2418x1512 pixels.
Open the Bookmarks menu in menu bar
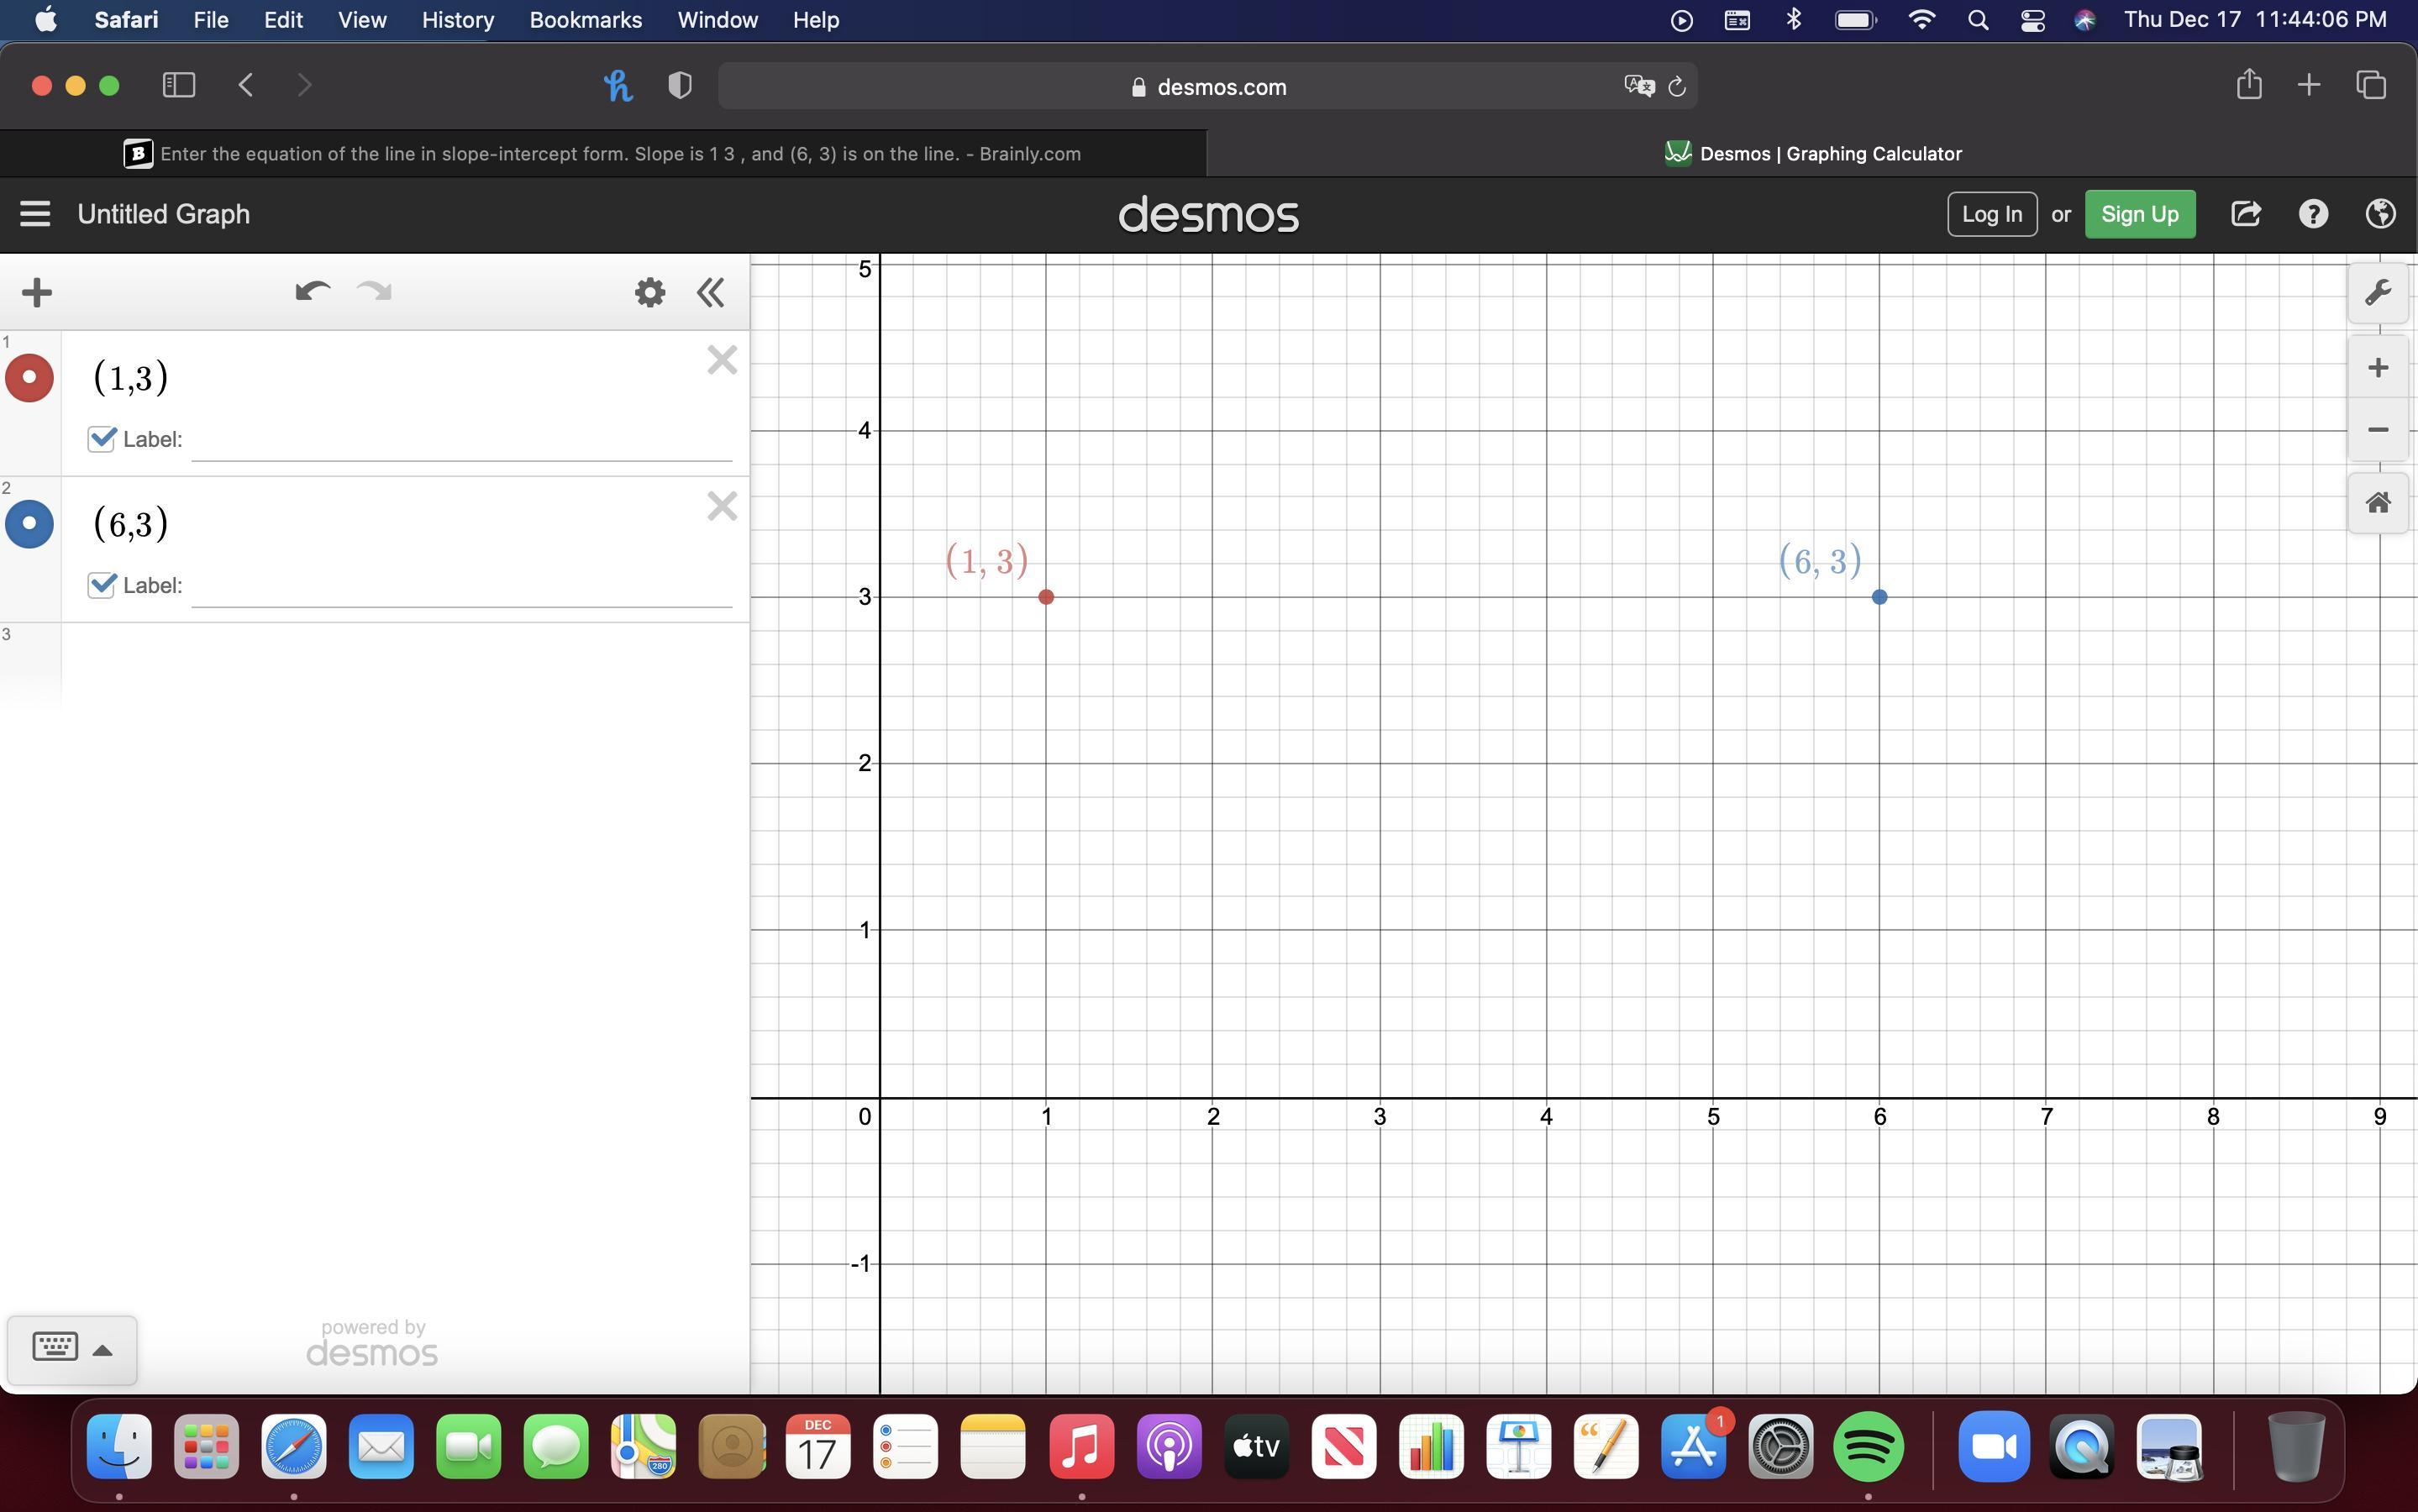coord(585,20)
